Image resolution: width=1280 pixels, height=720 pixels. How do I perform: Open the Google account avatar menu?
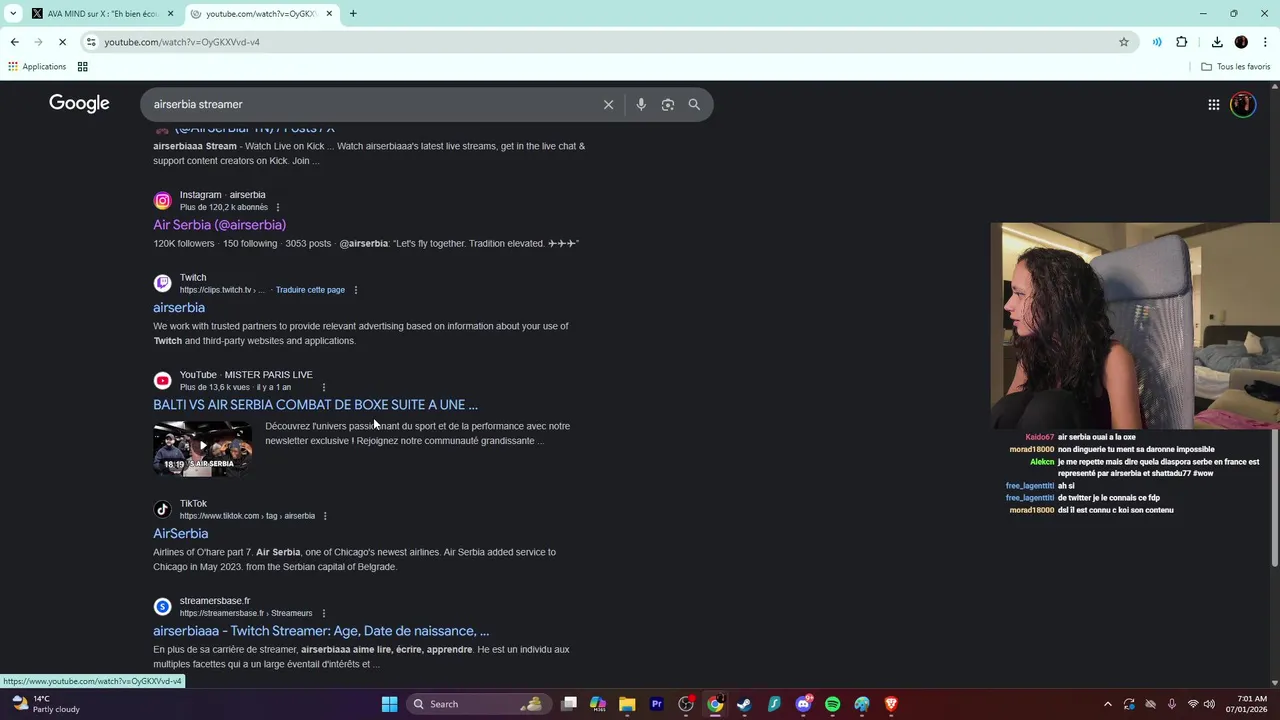(x=1243, y=104)
